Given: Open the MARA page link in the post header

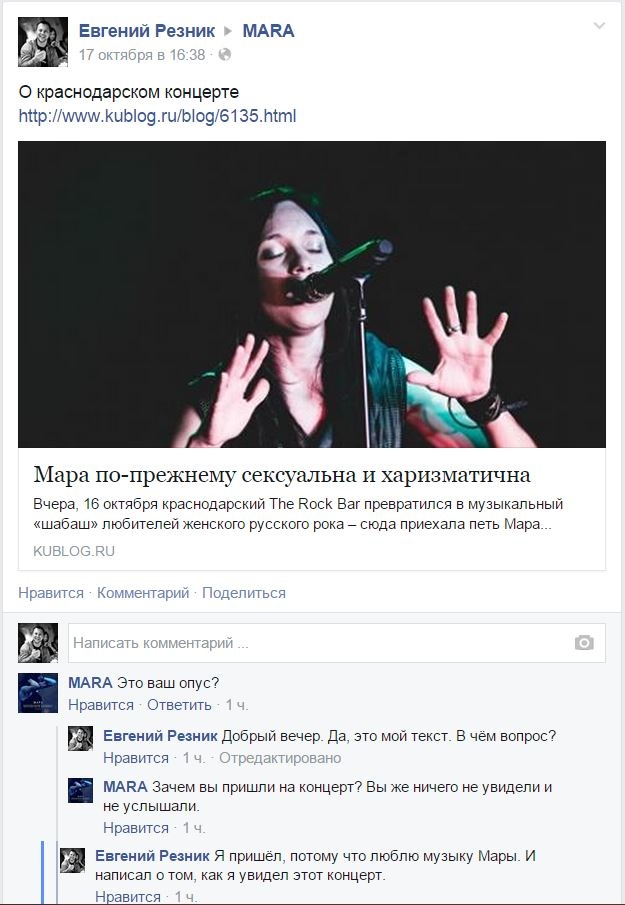Looking at the screenshot, I should coord(268,31).
